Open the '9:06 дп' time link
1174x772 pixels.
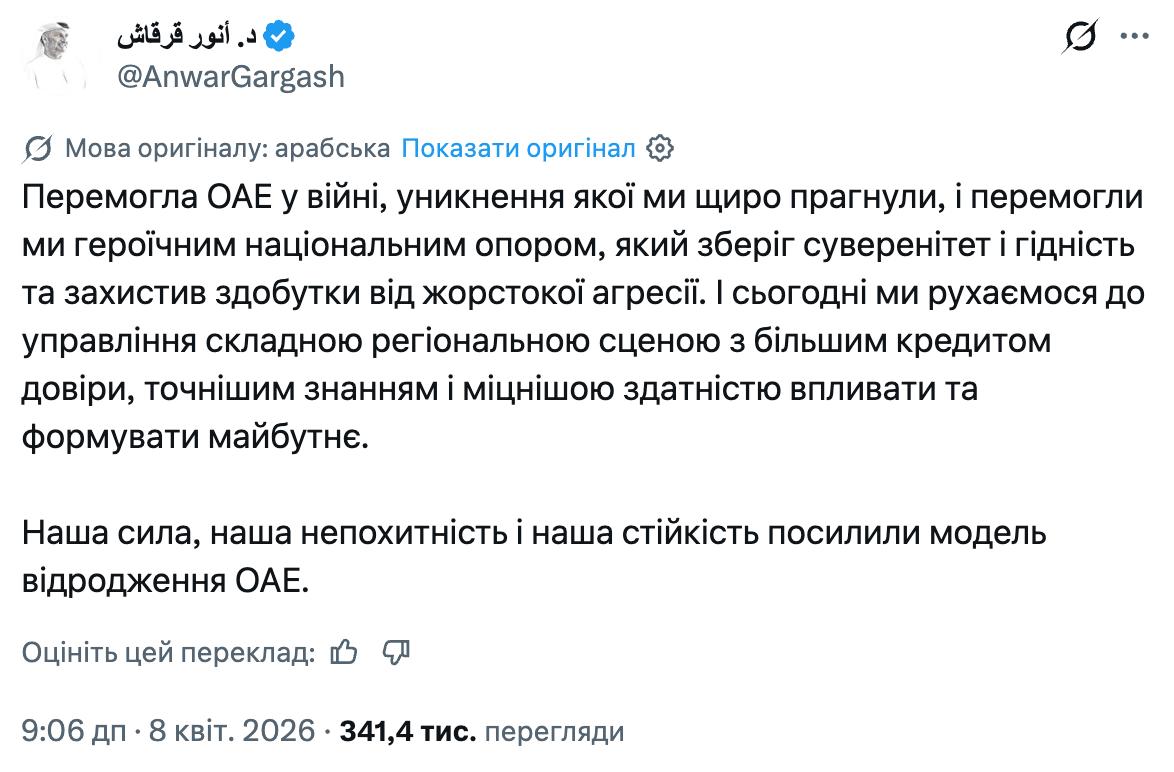tap(74, 731)
